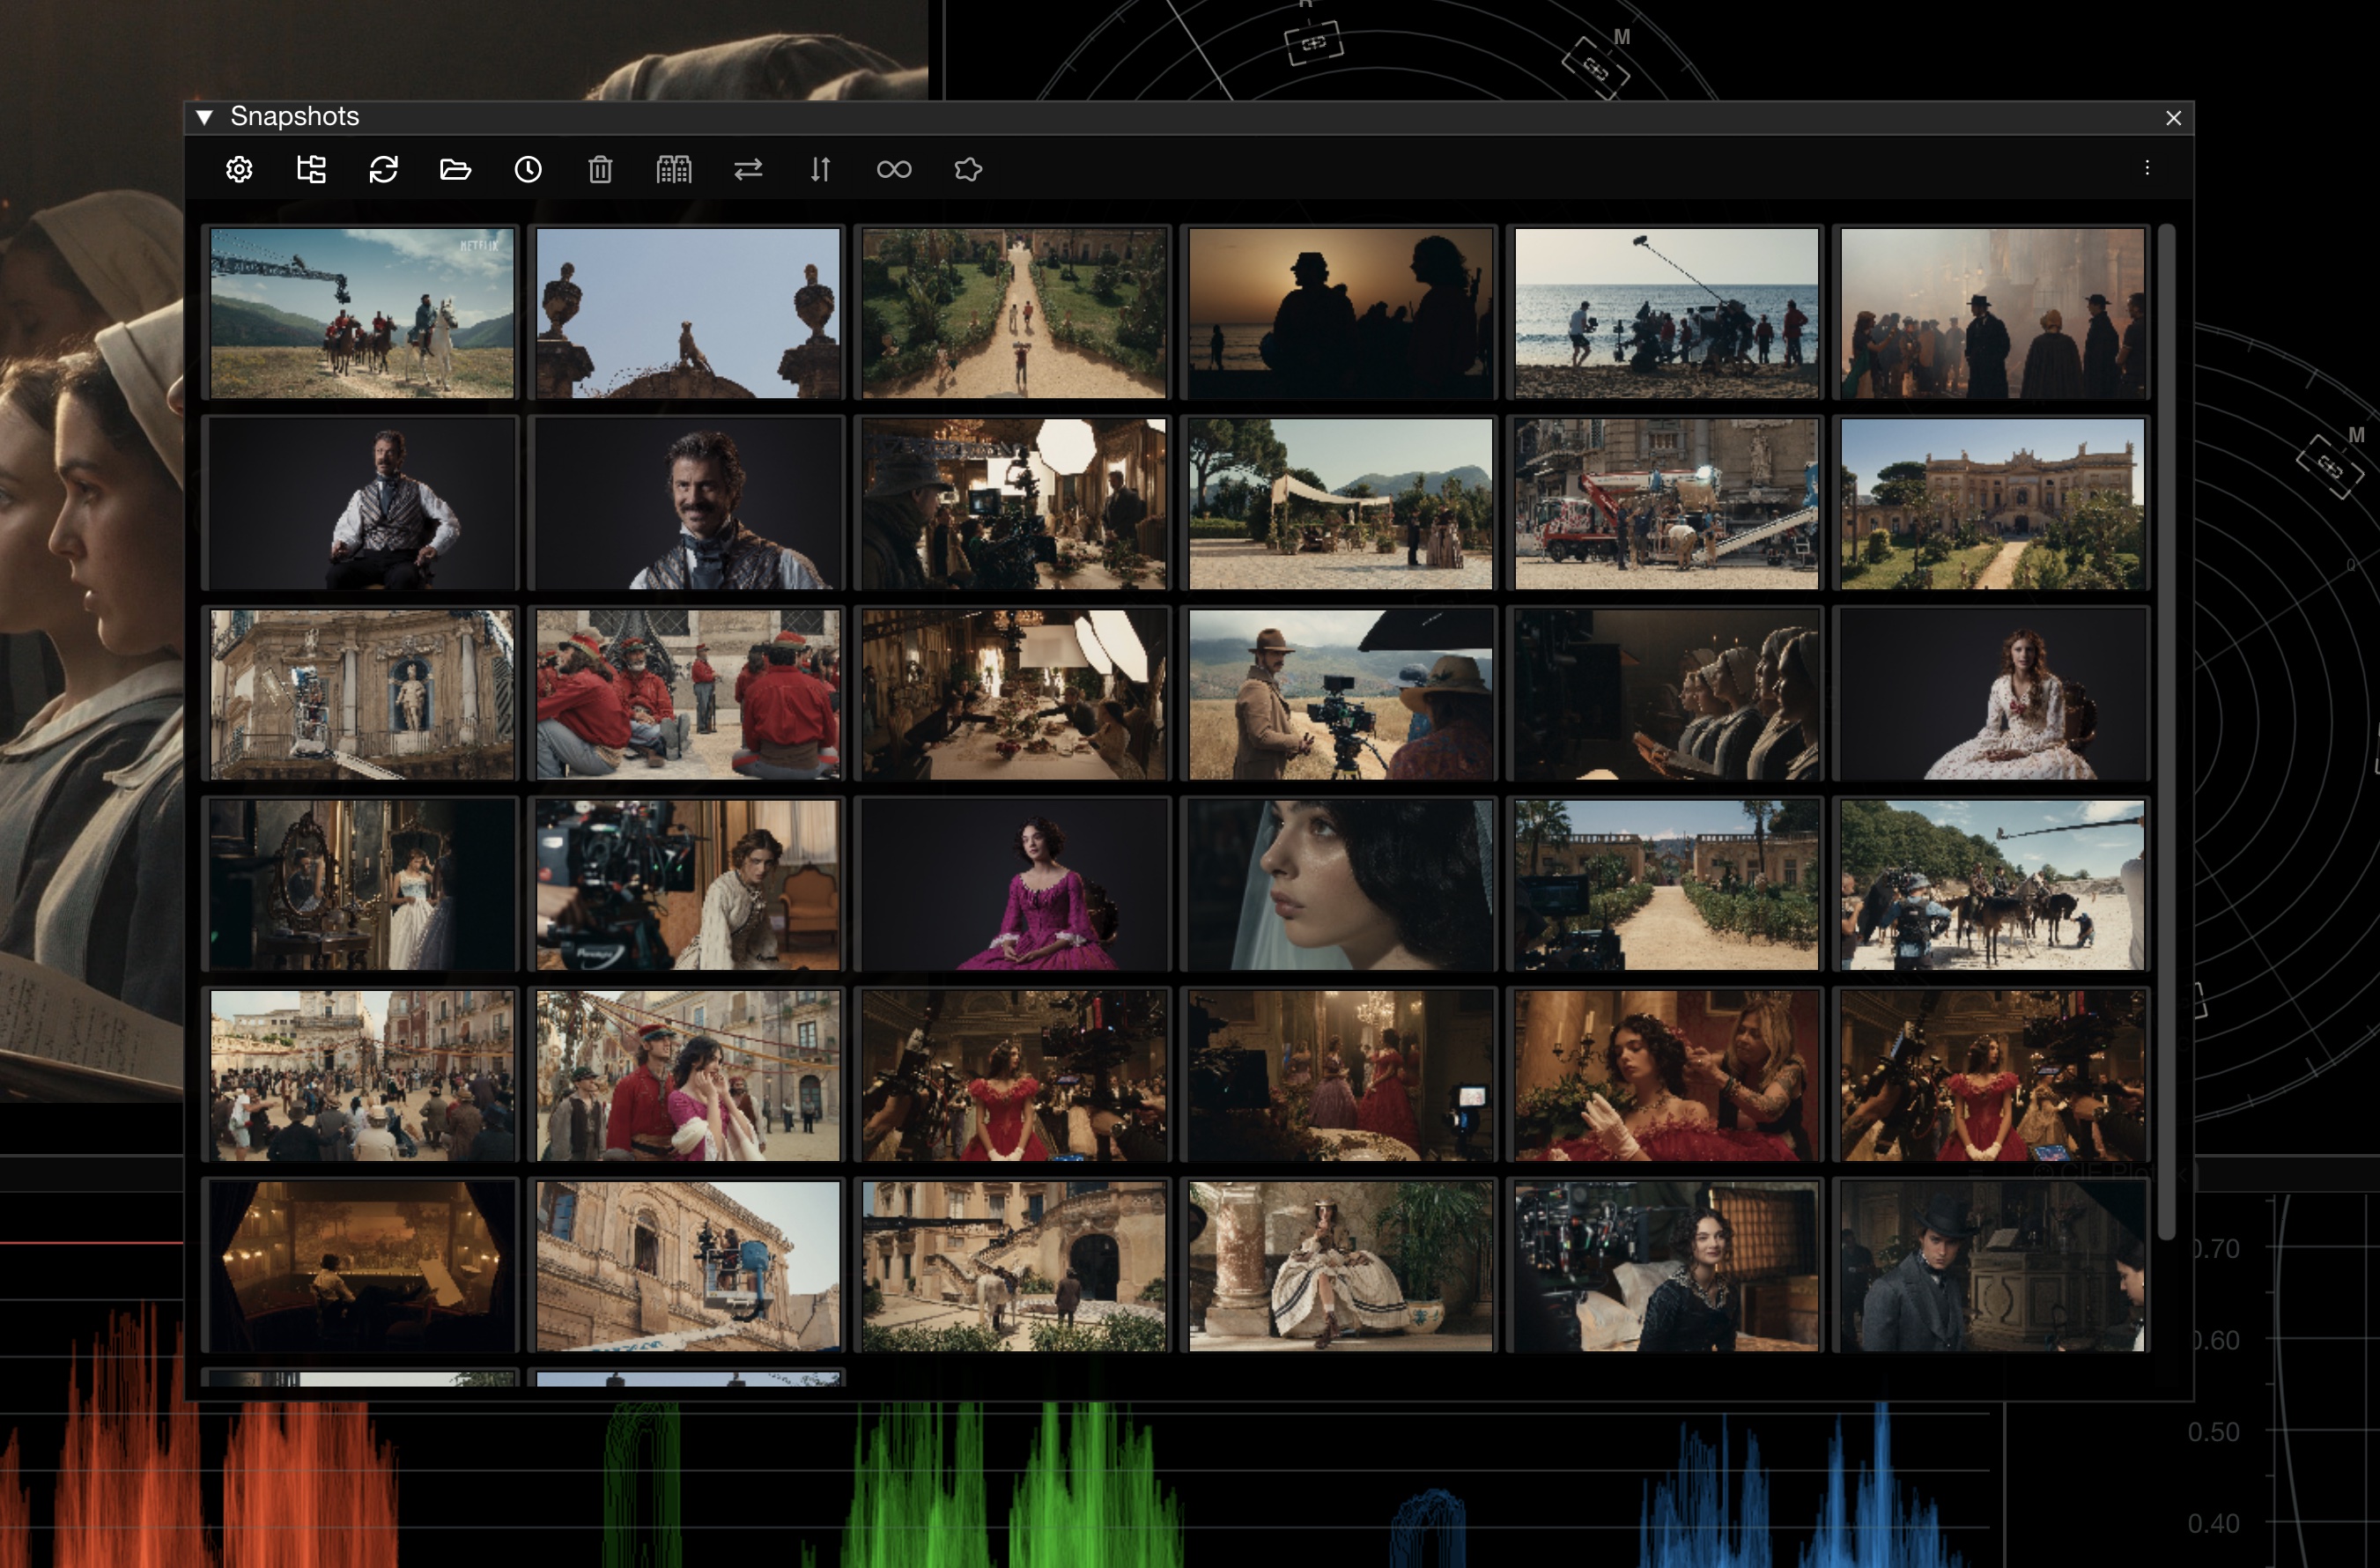
Task: Select the palace exterior blue sky snapshot
Action: coord(1992,503)
